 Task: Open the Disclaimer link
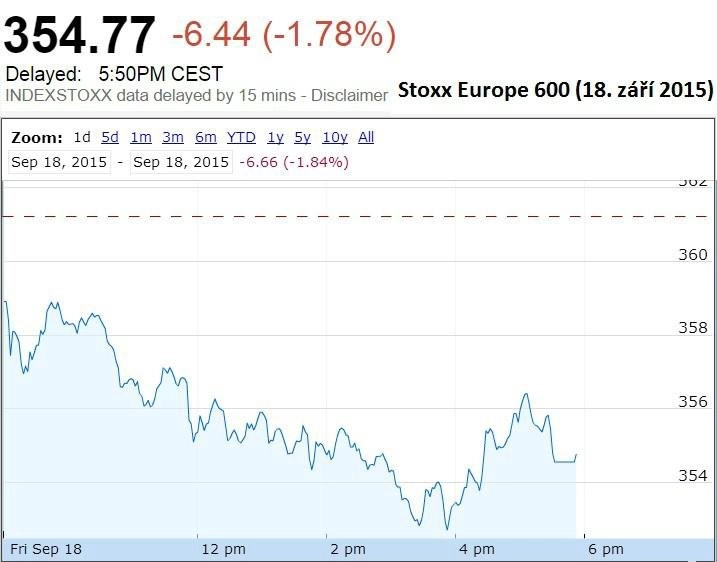point(349,96)
